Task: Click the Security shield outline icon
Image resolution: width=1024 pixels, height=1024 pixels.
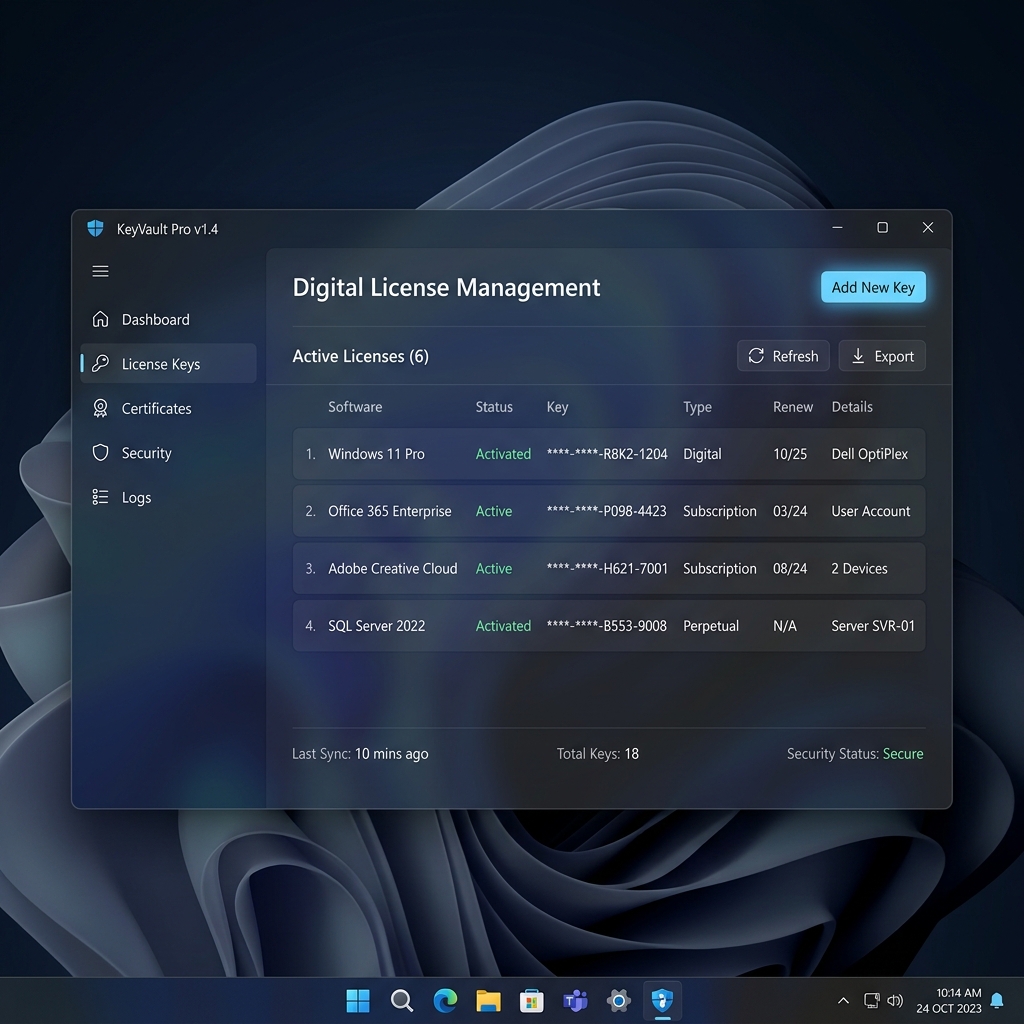Action: tap(100, 453)
